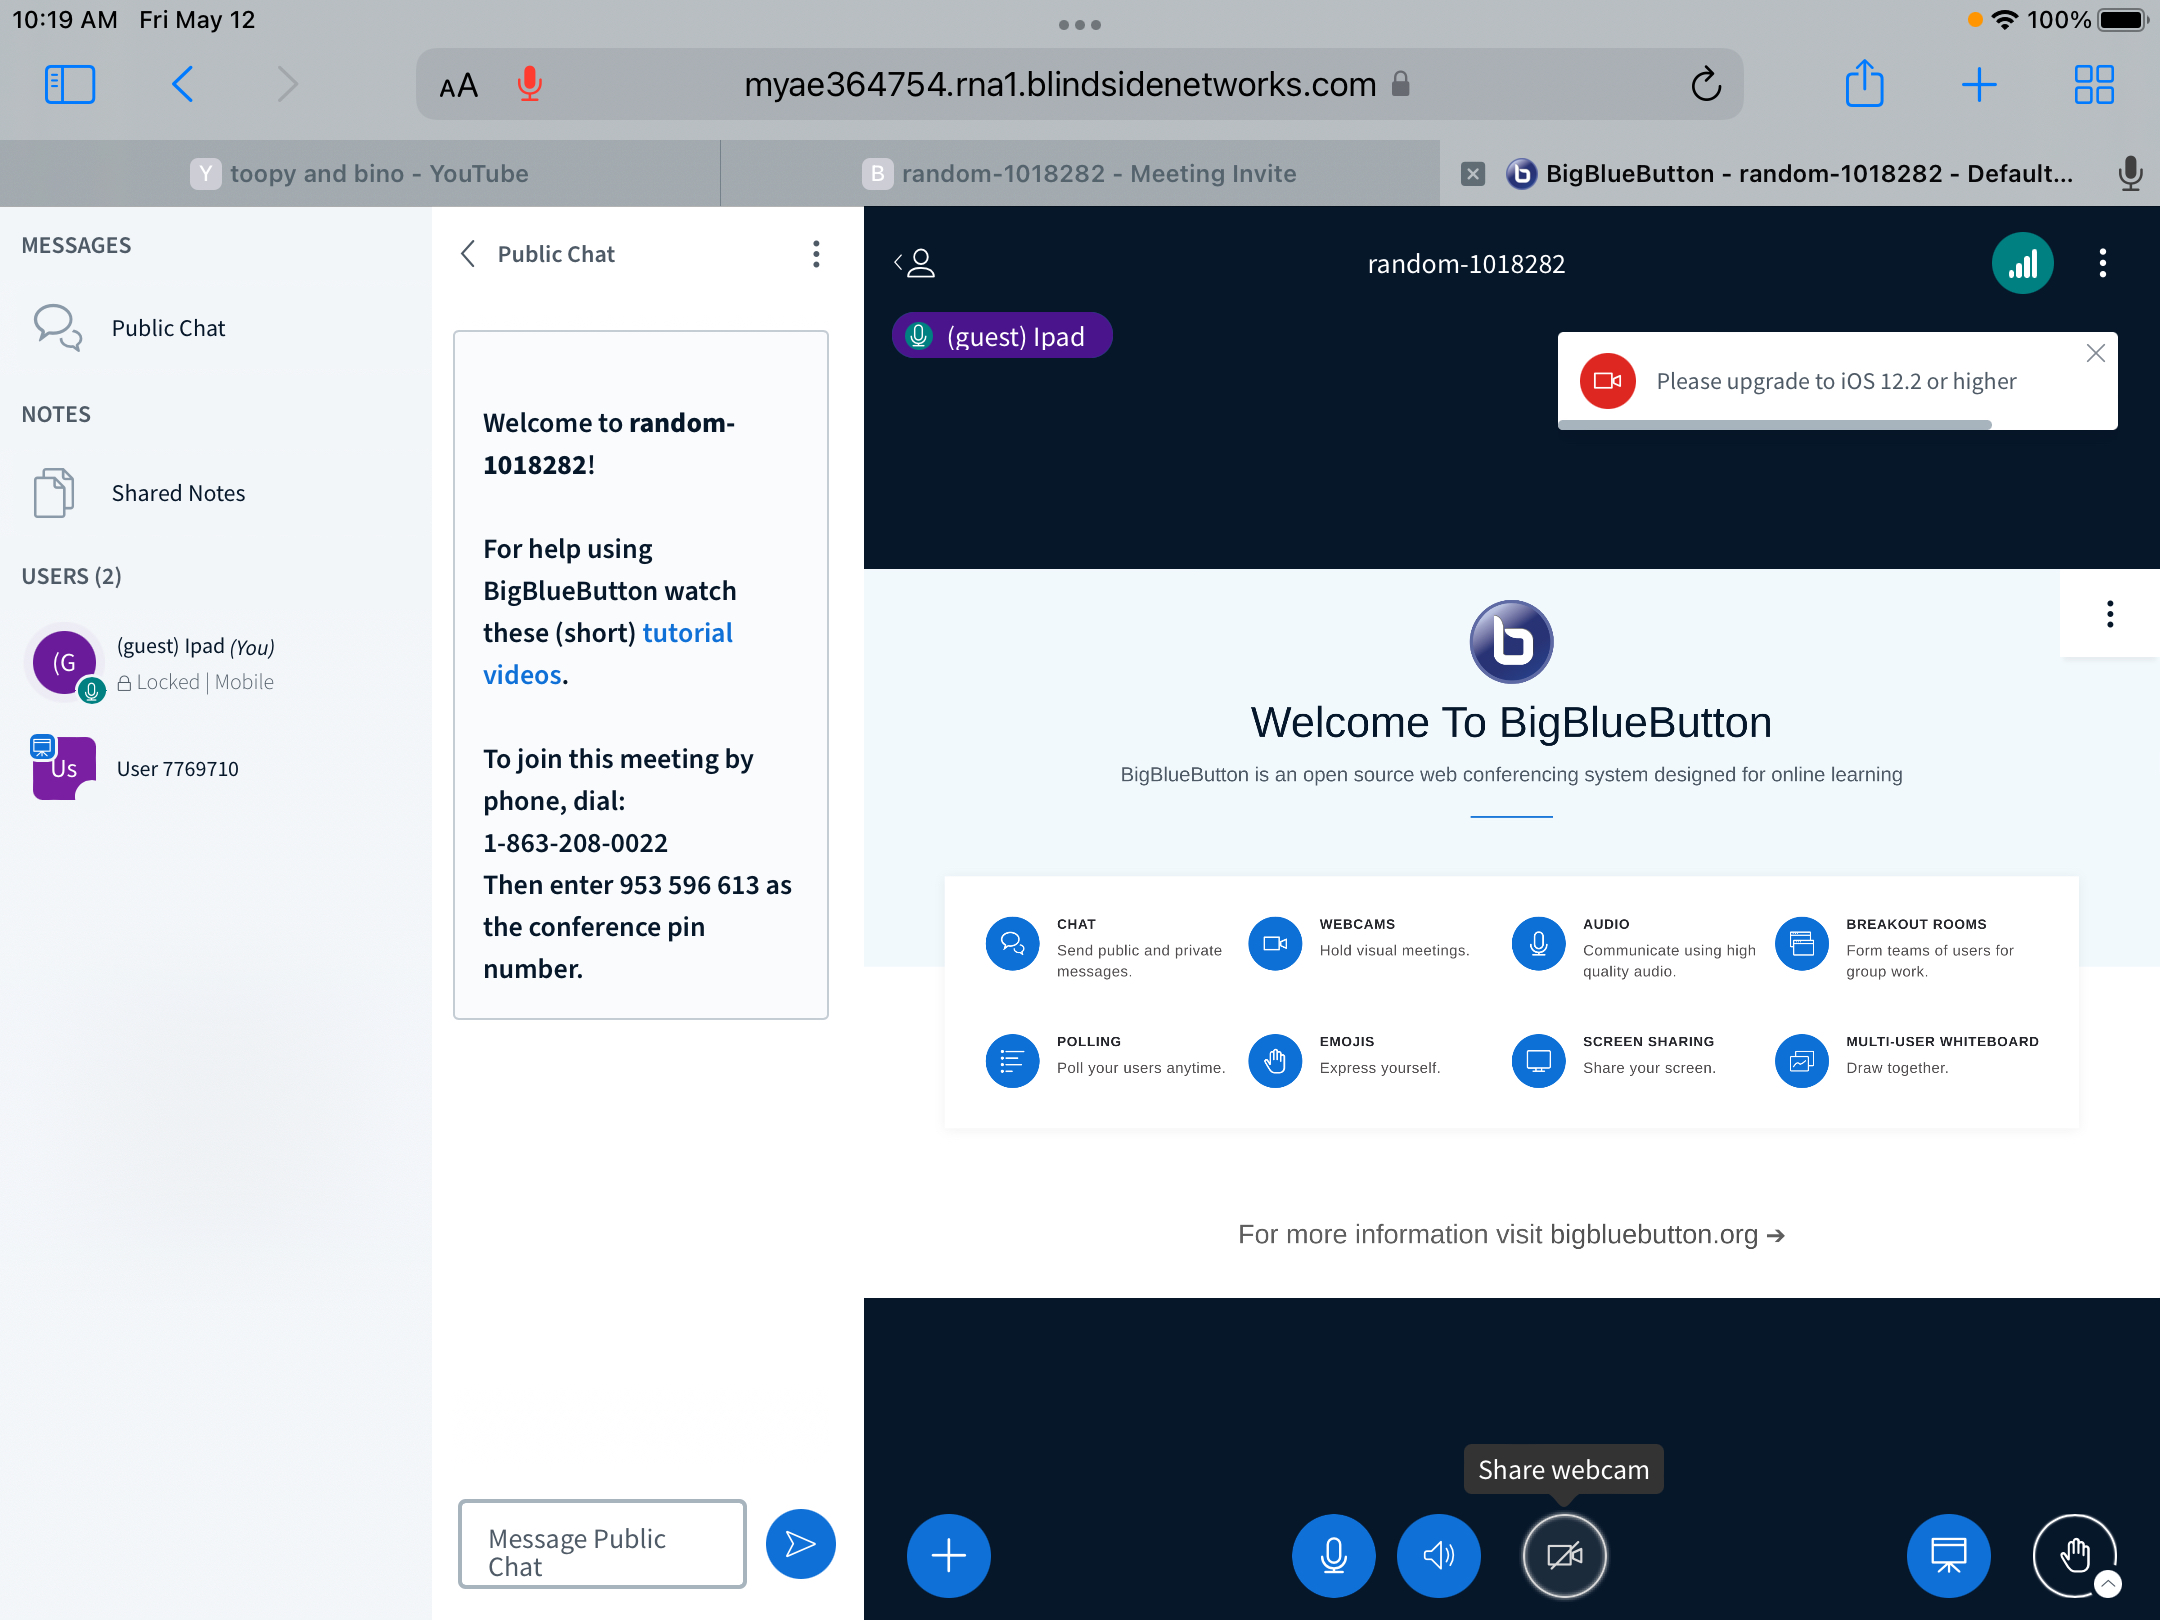Open the tutorial videos link

pyautogui.click(x=687, y=632)
